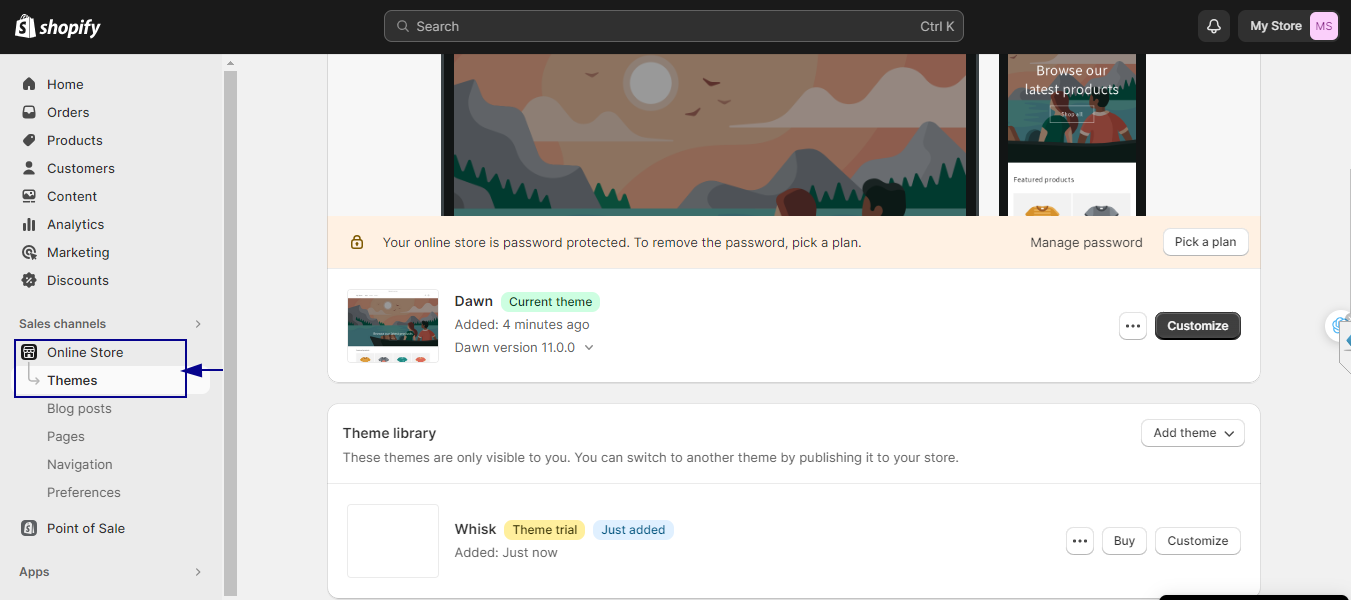Click the Just added badge
The height and width of the screenshot is (600, 1351).
[633, 530]
